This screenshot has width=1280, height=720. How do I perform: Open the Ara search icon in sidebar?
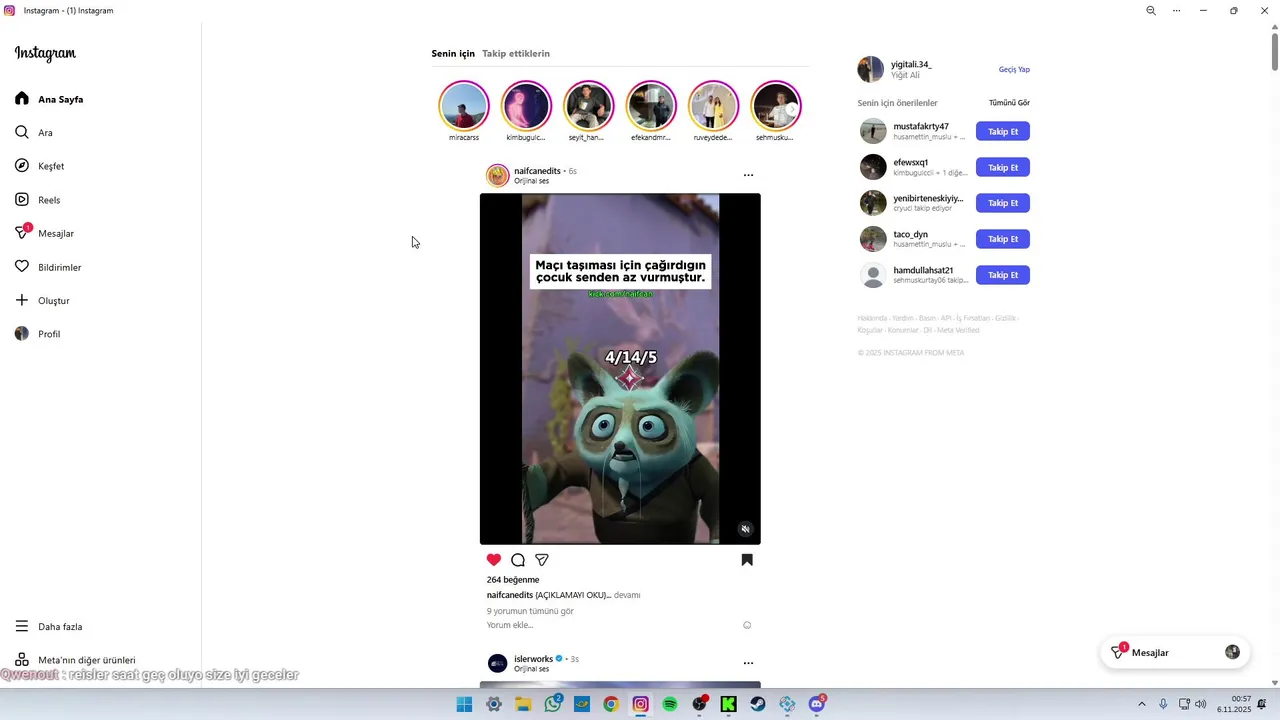pos(22,132)
